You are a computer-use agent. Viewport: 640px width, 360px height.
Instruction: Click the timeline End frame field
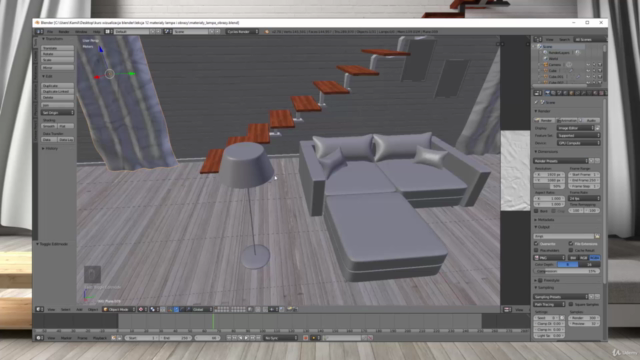(176, 338)
